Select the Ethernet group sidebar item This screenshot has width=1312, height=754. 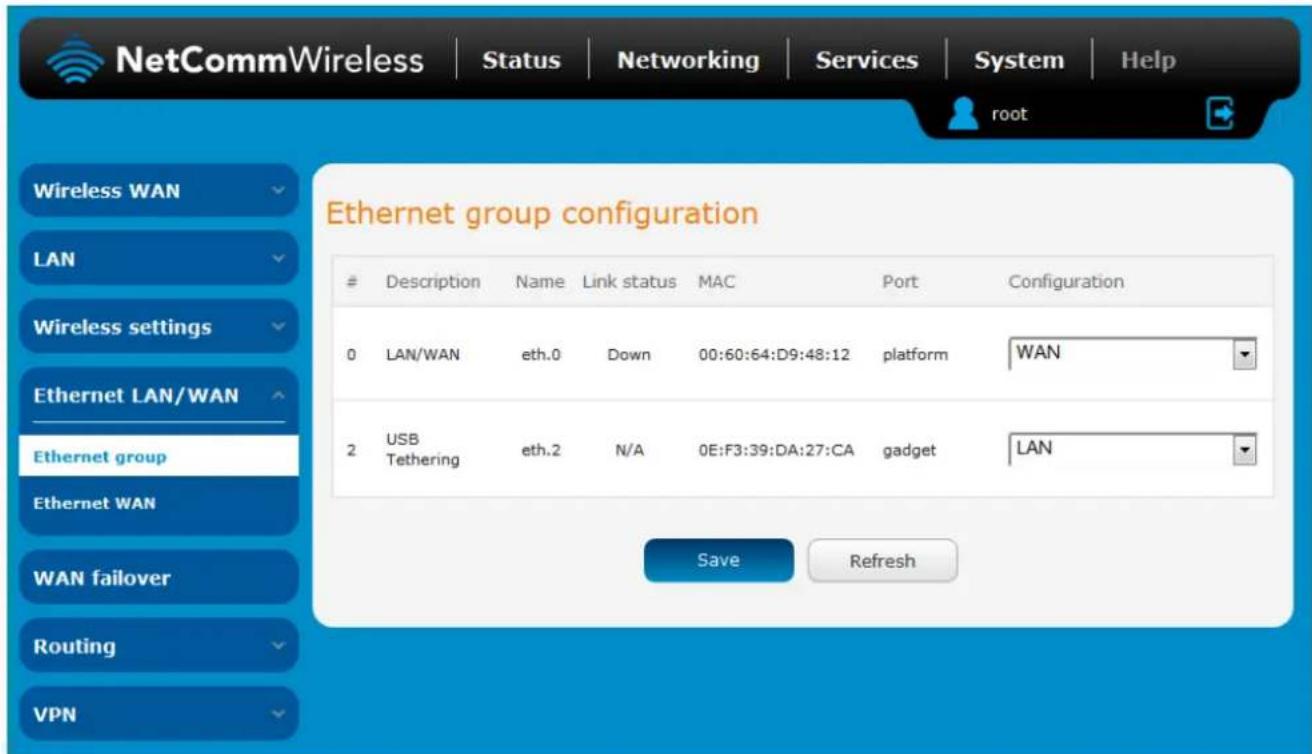(159, 457)
